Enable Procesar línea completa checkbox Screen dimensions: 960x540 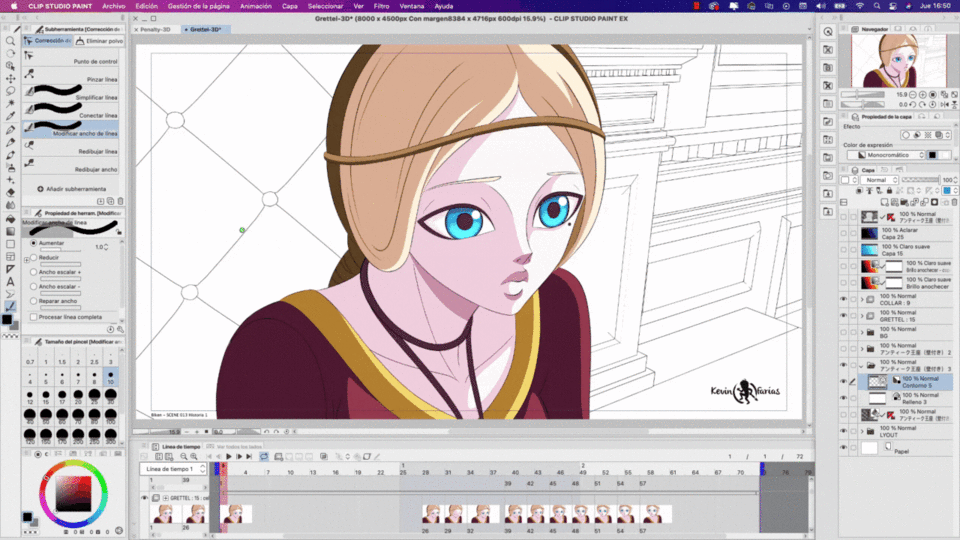pyautogui.click(x=34, y=317)
